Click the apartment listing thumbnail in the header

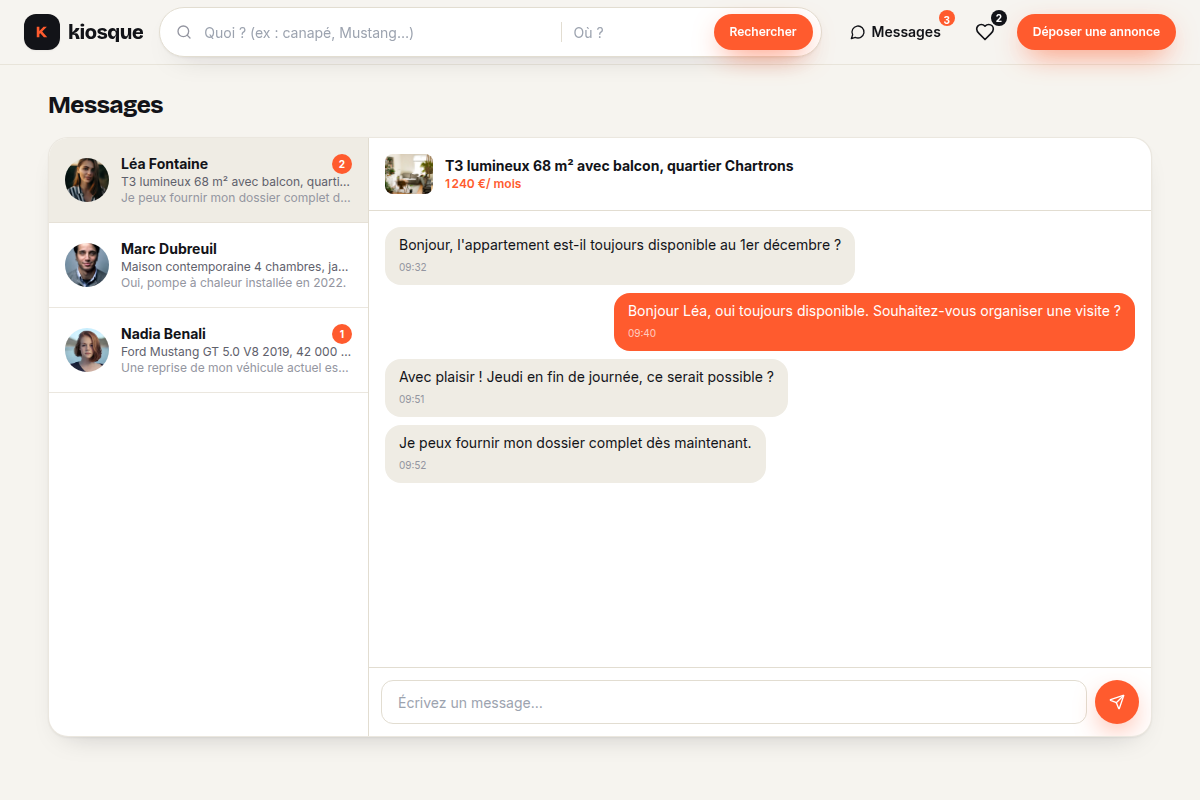pos(409,174)
